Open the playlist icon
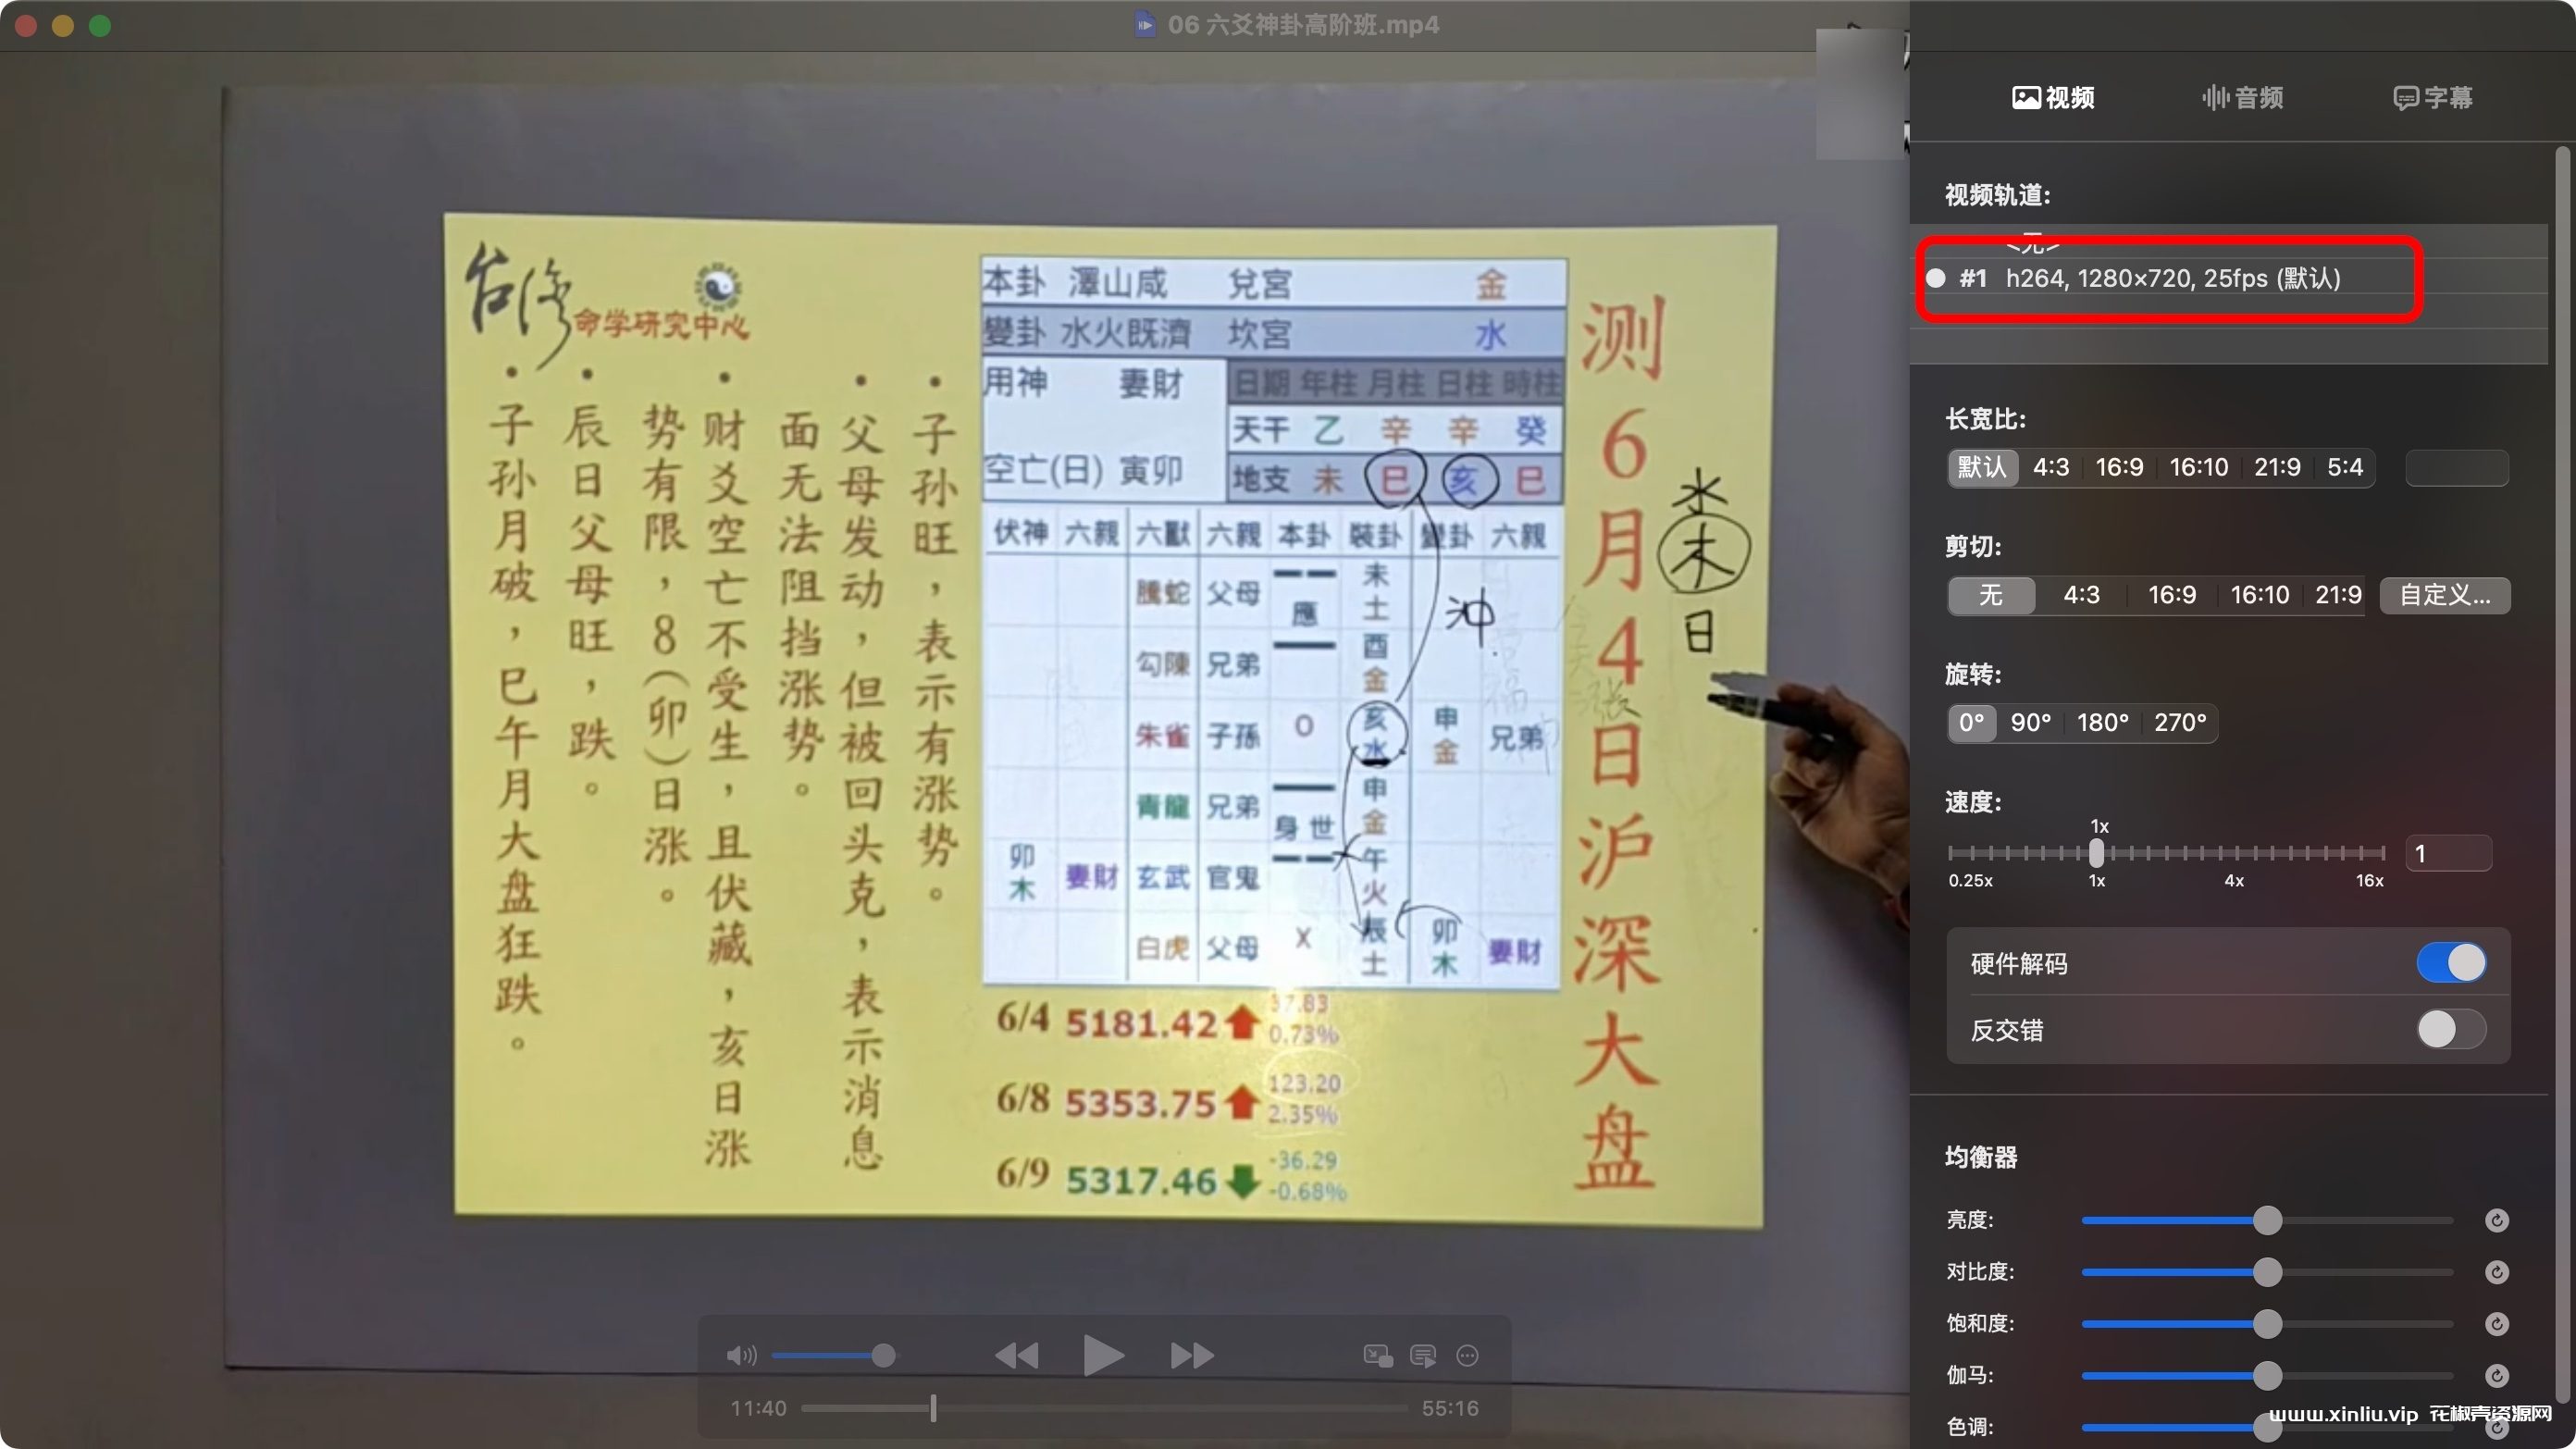Screen dimensions: 2576x1449 tap(1422, 1356)
